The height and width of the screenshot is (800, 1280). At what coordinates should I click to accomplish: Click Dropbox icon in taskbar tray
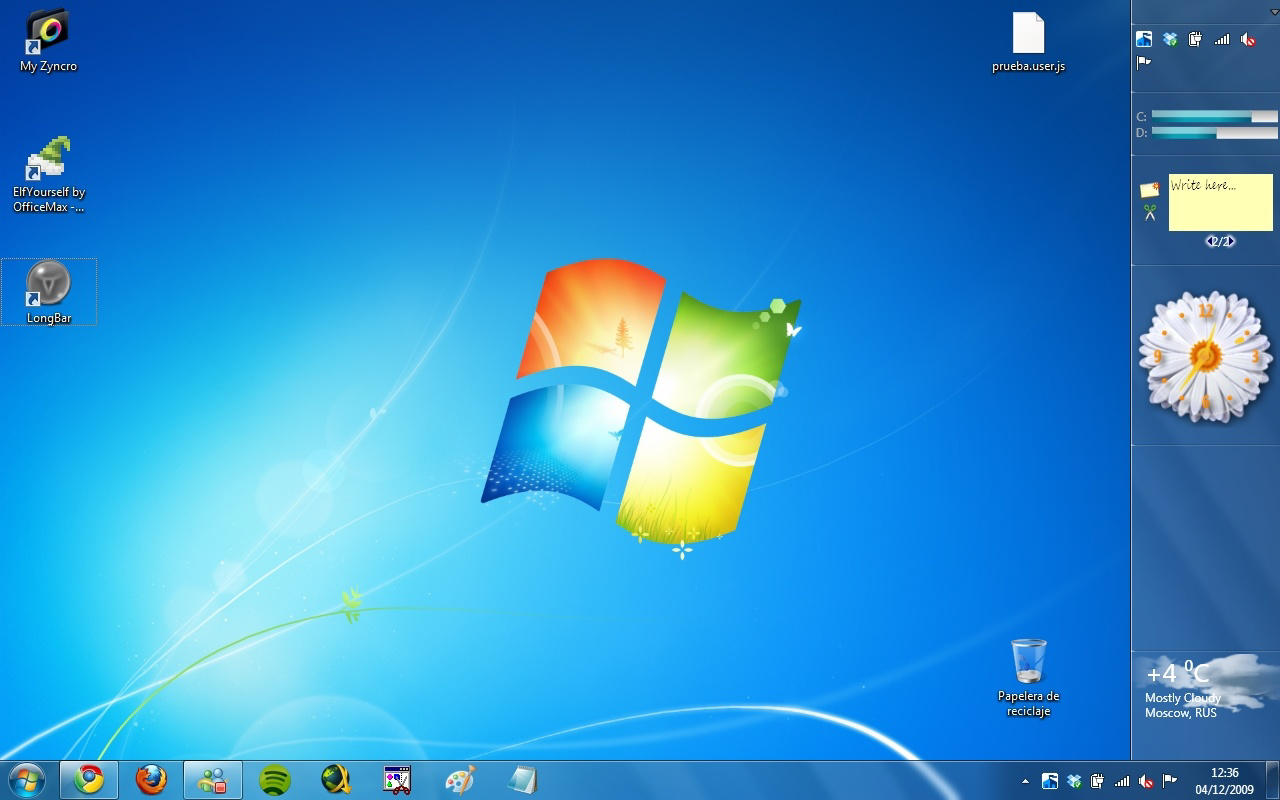click(1074, 781)
